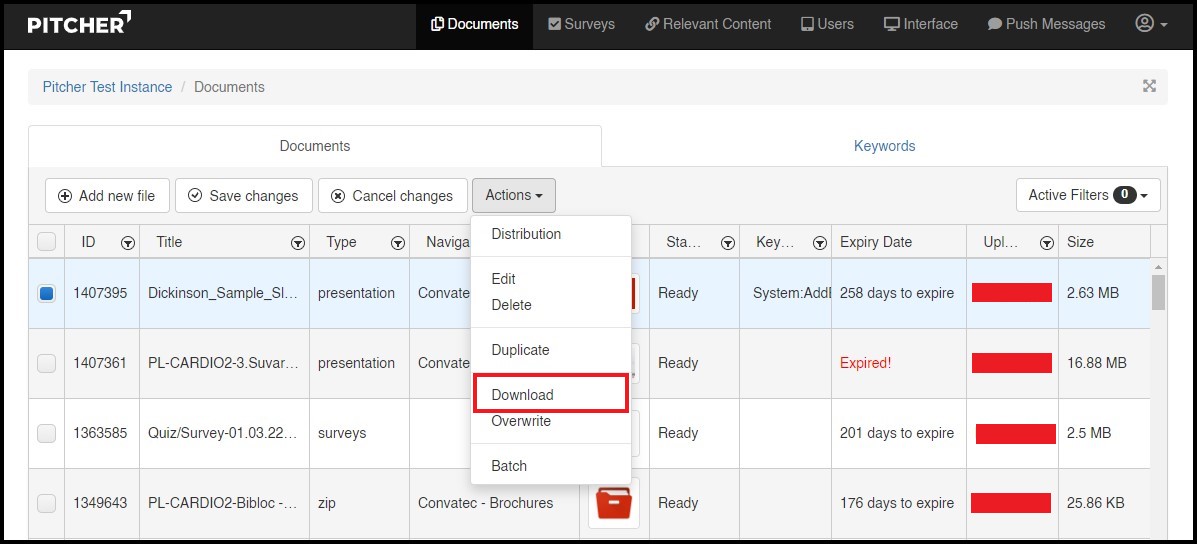Click the table vertical scrollbar thumb

point(1158,293)
